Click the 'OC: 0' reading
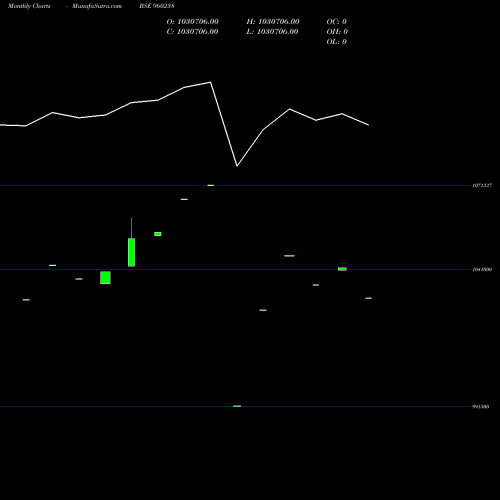The height and width of the screenshot is (500, 500). point(337,21)
